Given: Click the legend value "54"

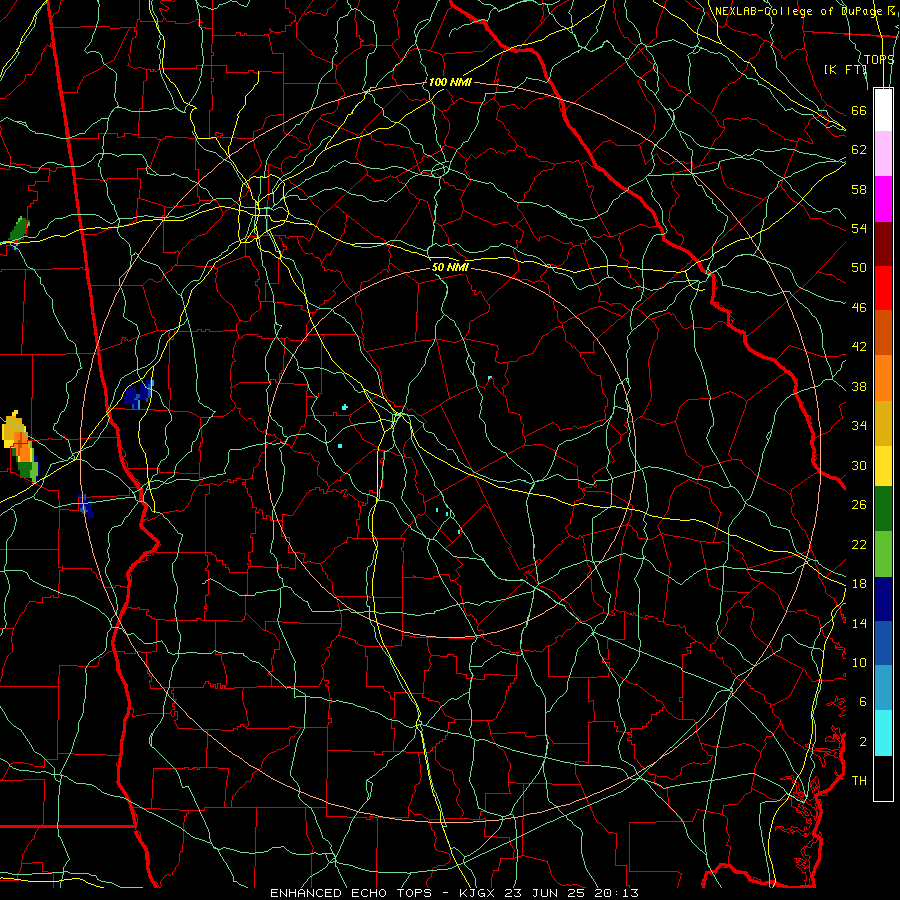Looking at the screenshot, I should [859, 228].
